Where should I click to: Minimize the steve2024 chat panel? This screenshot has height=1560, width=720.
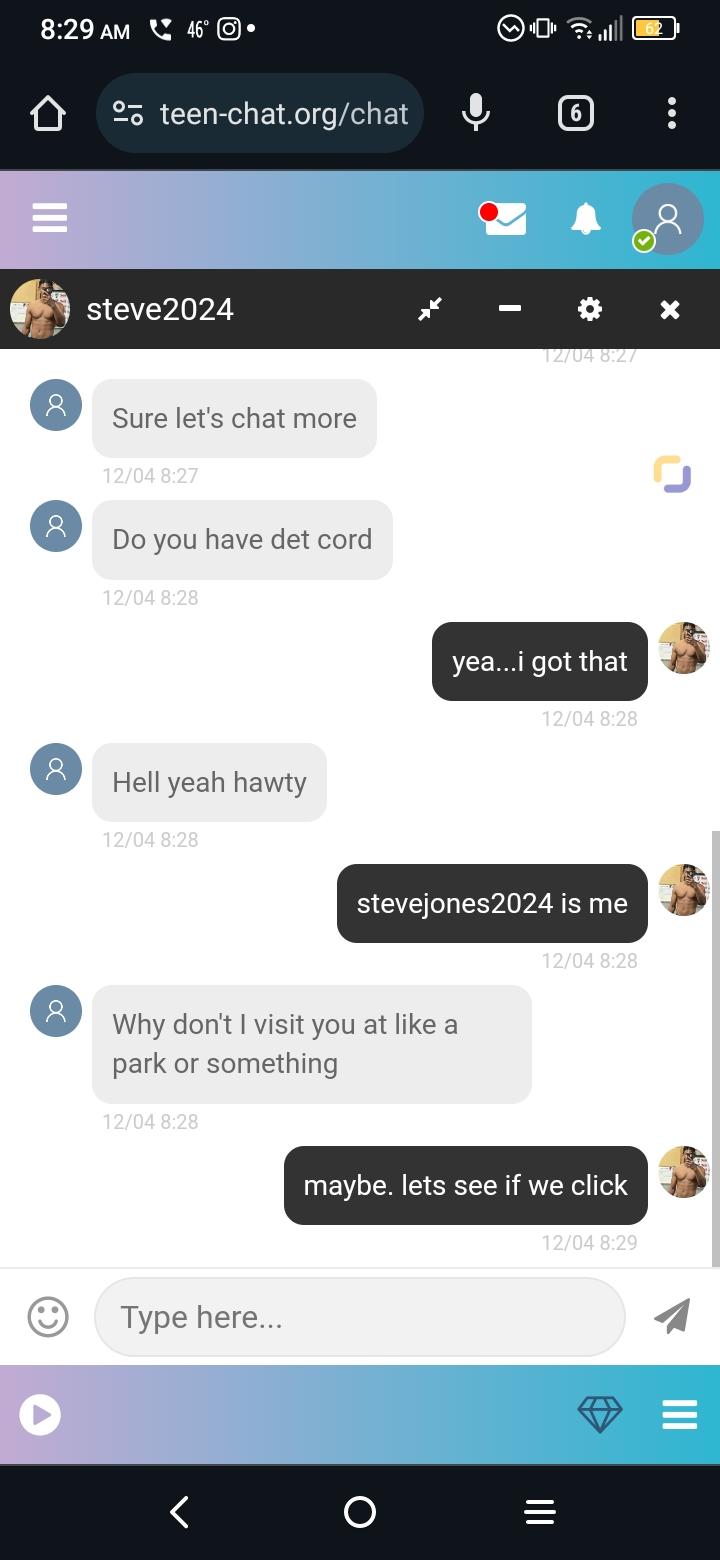tap(510, 309)
